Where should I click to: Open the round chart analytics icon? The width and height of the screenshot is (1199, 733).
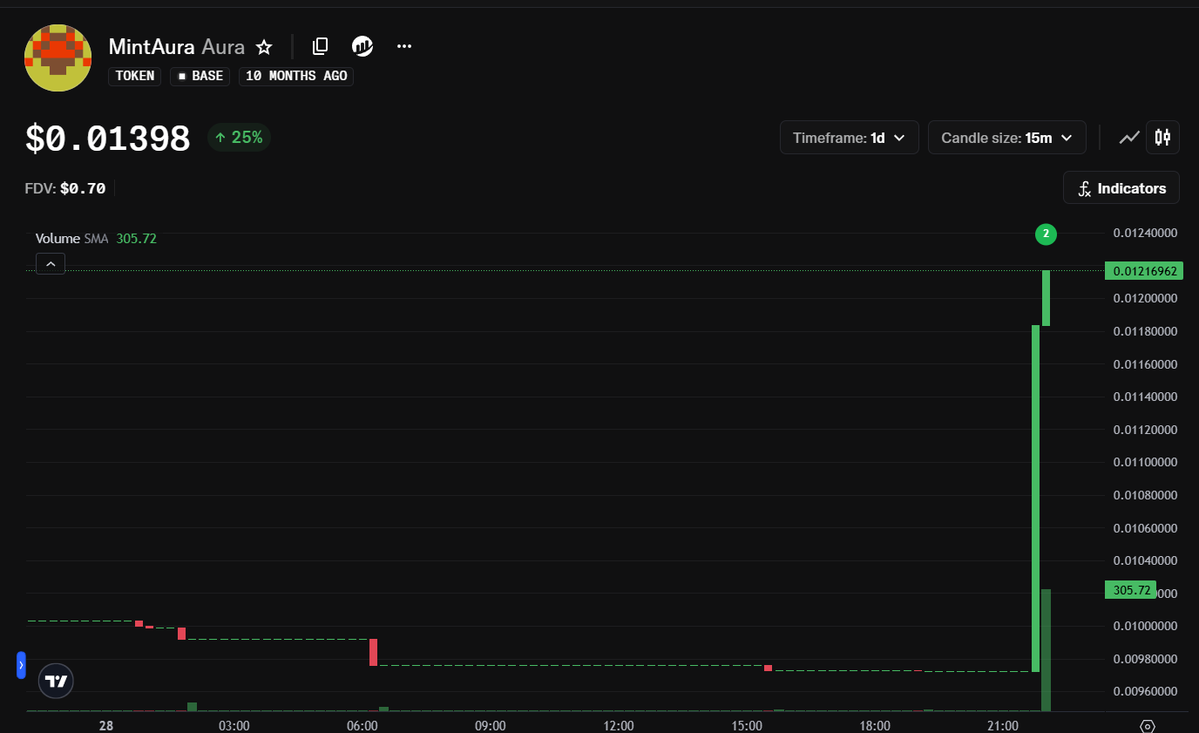362,47
